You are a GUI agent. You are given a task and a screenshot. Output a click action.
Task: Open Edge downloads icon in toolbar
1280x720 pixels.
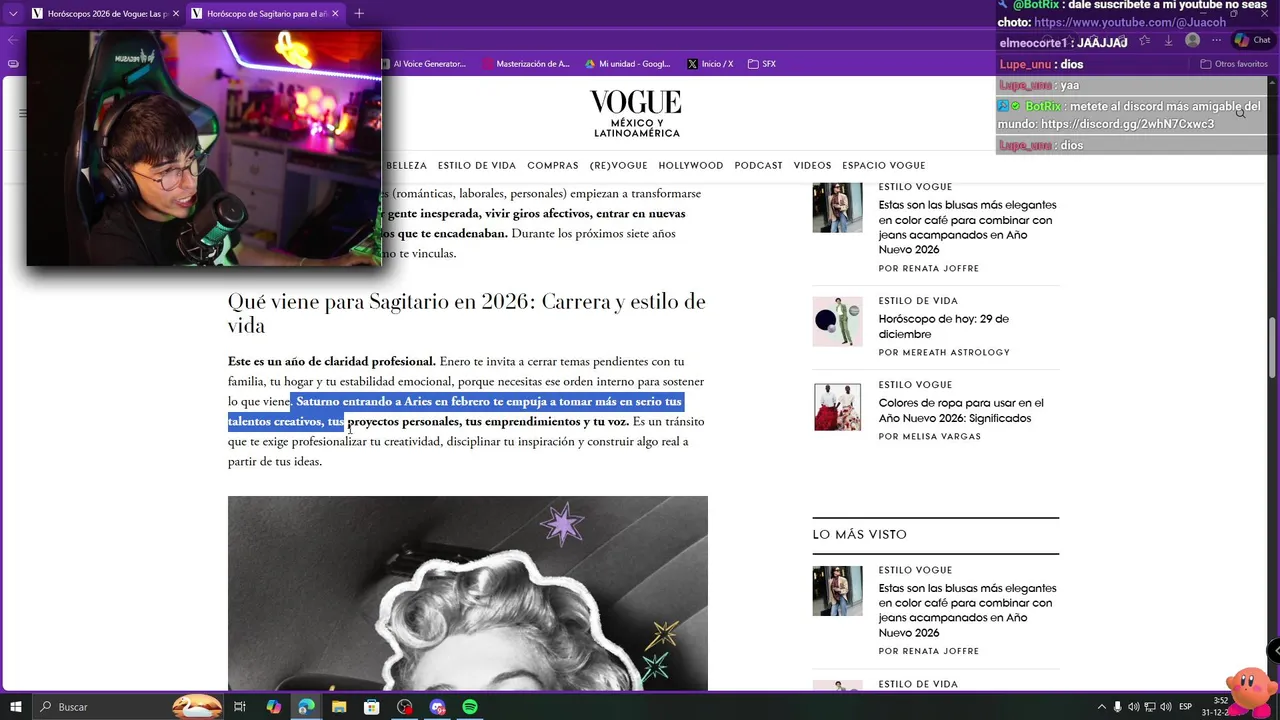click(x=1168, y=40)
